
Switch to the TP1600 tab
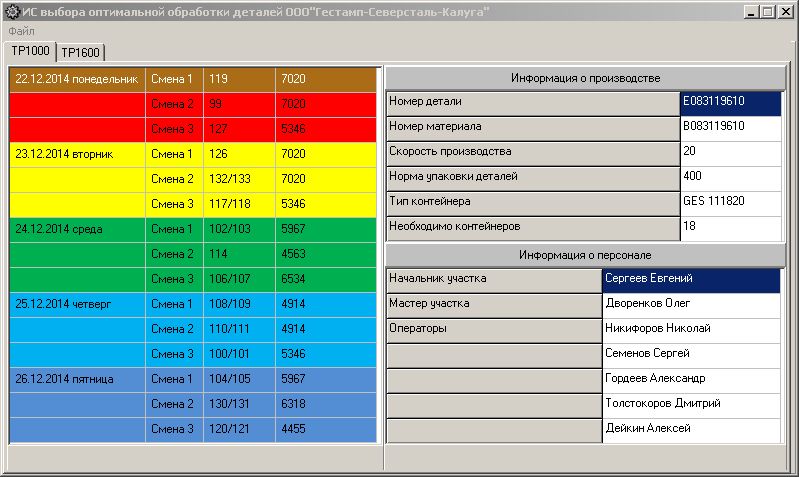coord(81,52)
